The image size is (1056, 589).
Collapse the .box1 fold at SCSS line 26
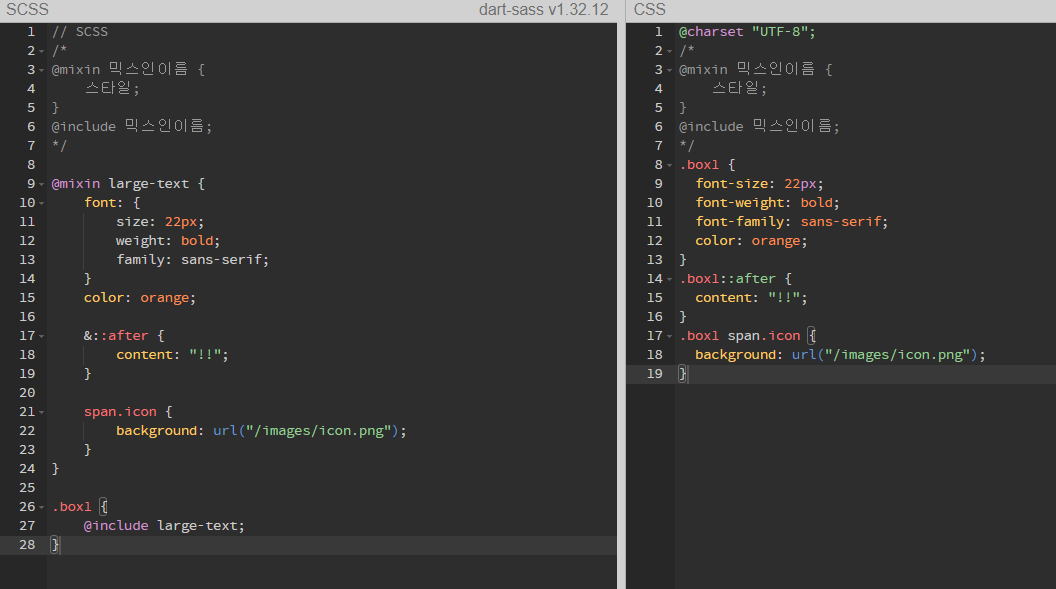click(42, 507)
